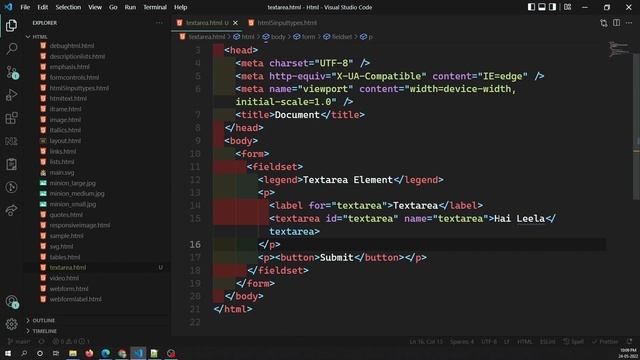The height and width of the screenshot is (360, 640).
Task: Click the Synchronize Changes status icon
Action: [41, 341]
